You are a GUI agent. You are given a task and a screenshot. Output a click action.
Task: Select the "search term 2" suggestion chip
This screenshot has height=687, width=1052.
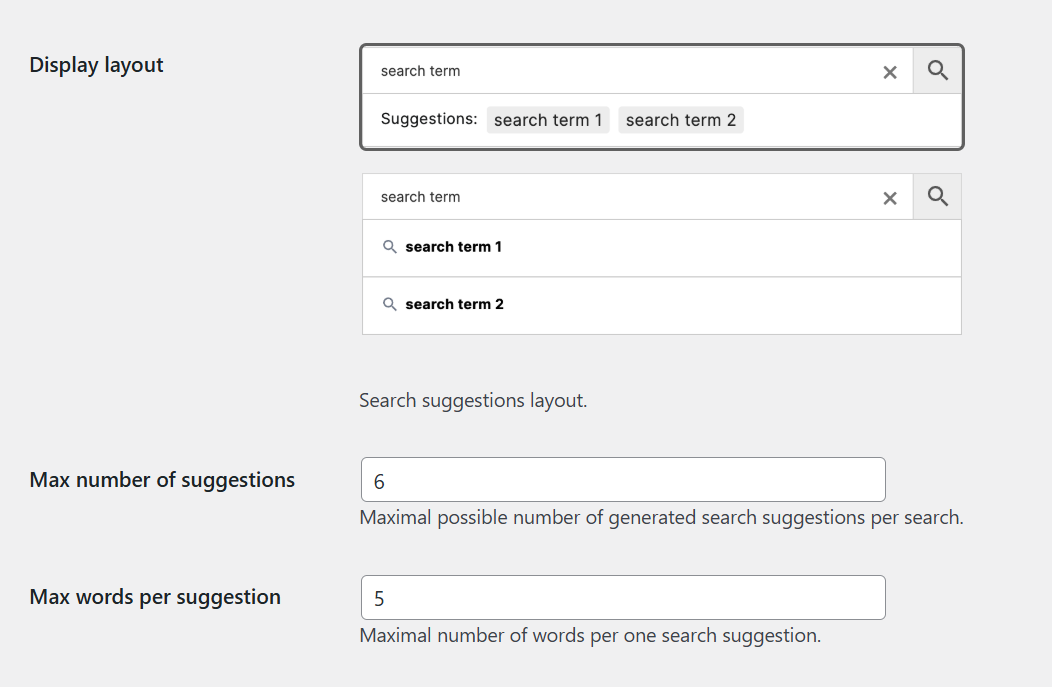[x=681, y=120]
